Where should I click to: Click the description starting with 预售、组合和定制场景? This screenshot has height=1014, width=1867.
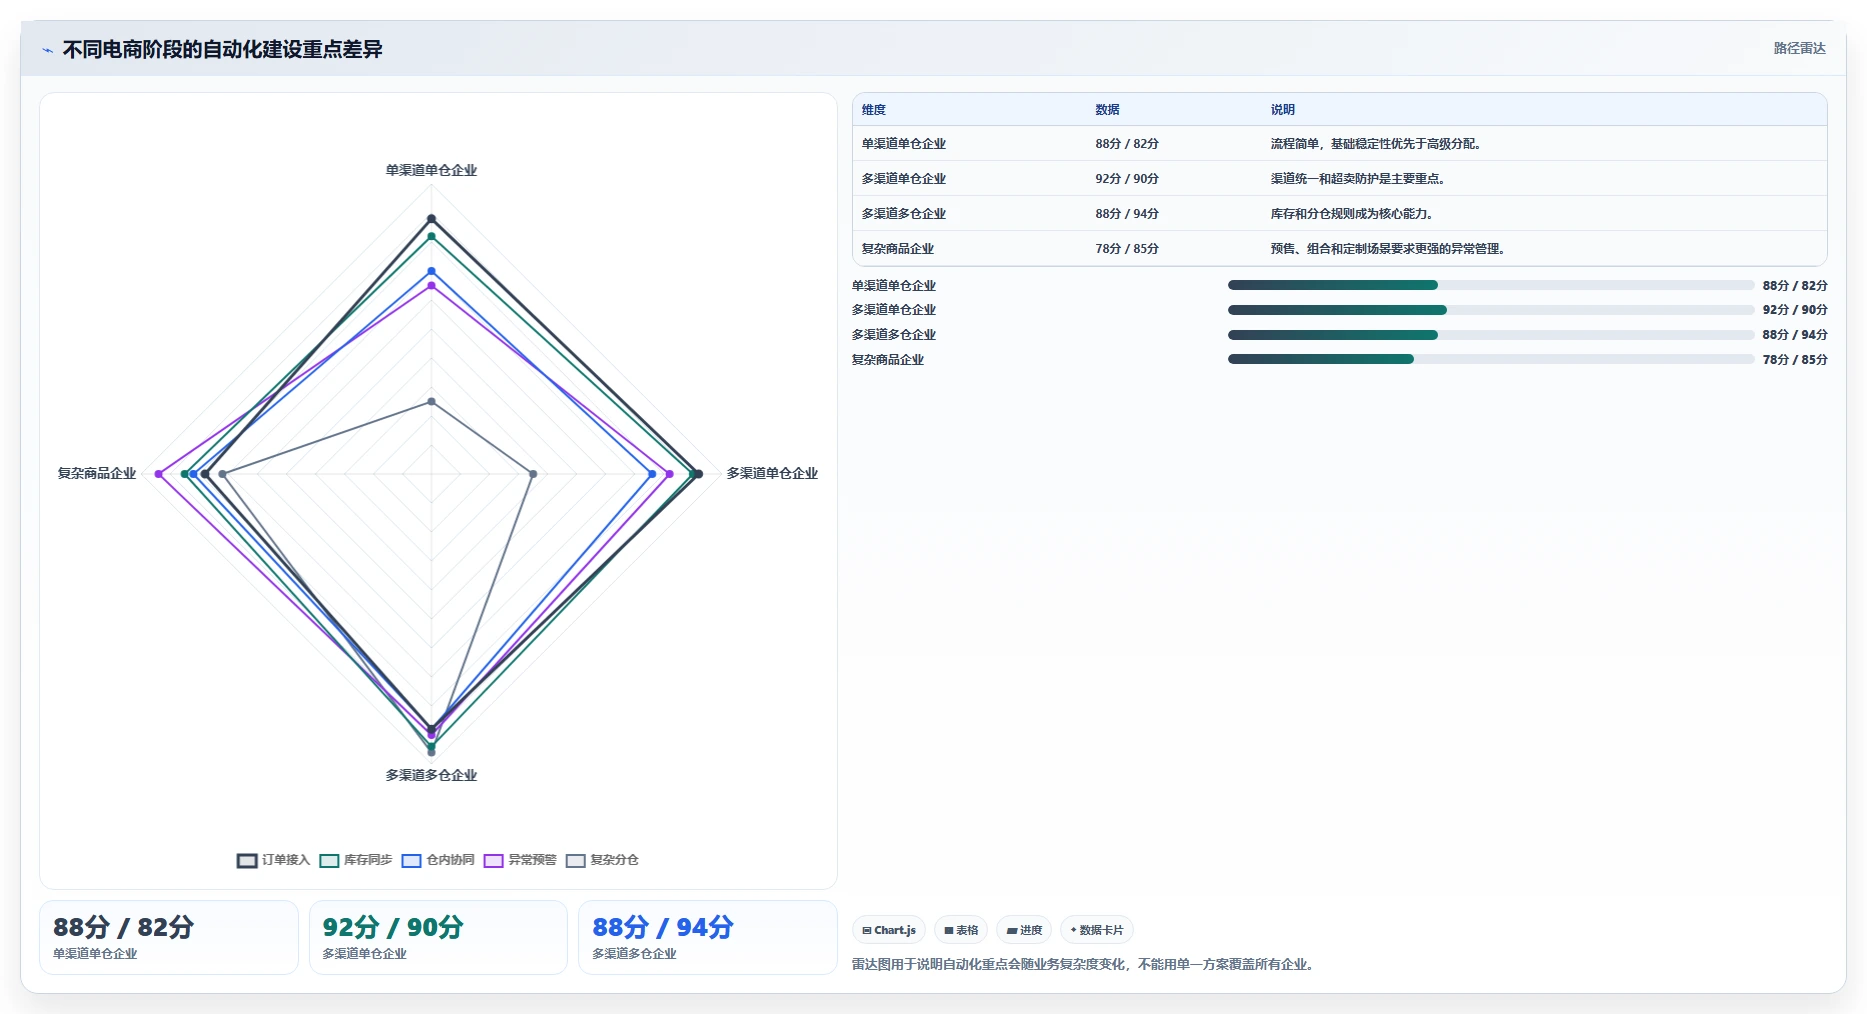[x=1388, y=249]
